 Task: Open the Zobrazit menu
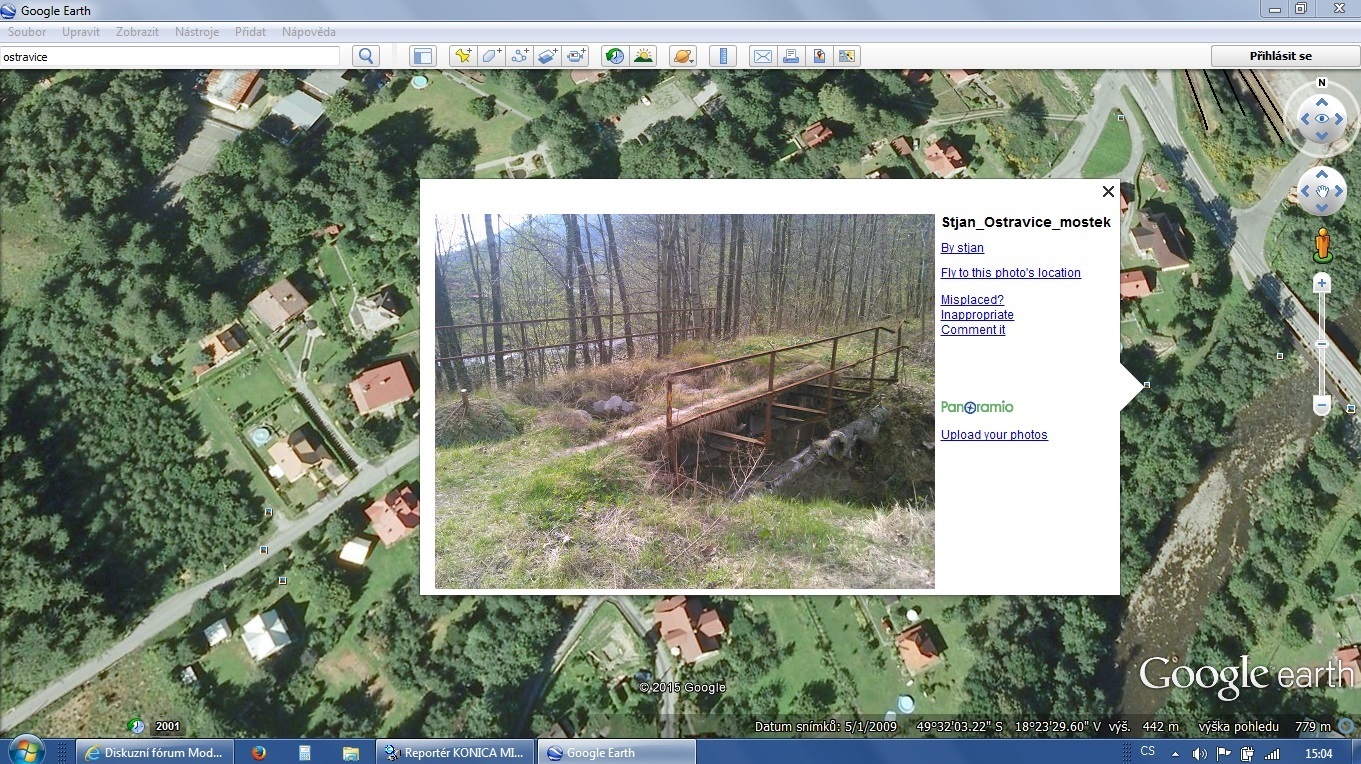pyautogui.click(x=138, y=32)
